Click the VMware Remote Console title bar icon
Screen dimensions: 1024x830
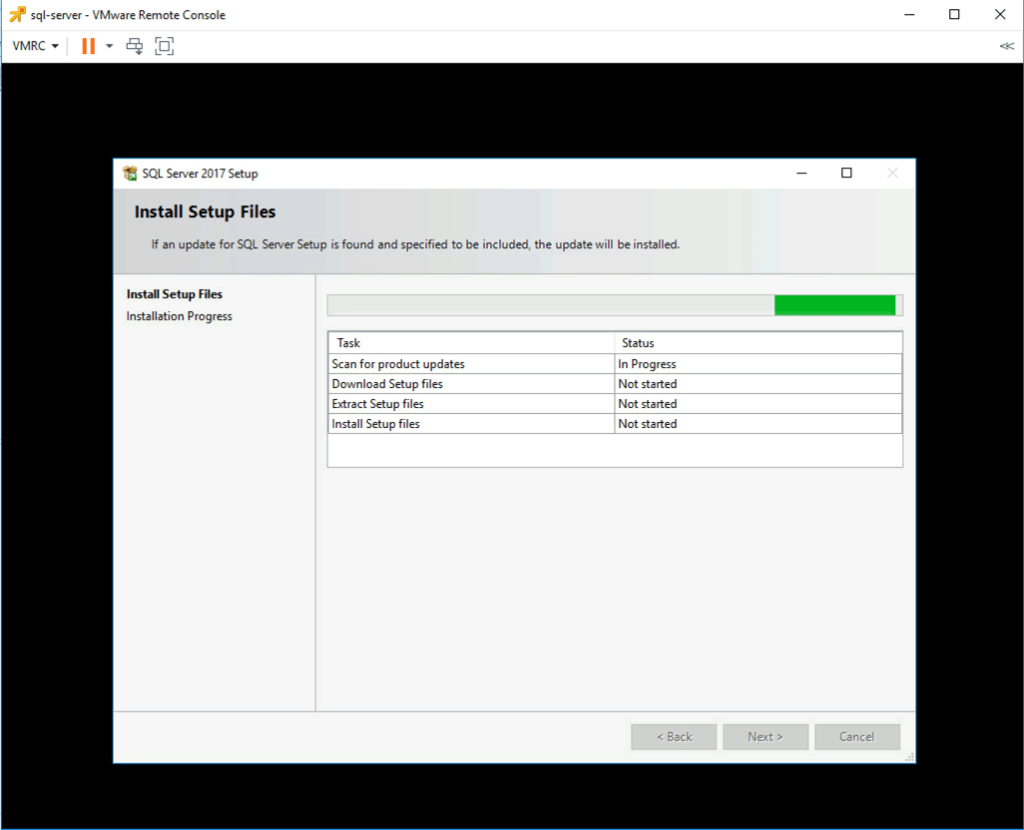click(x=17, y=15)
